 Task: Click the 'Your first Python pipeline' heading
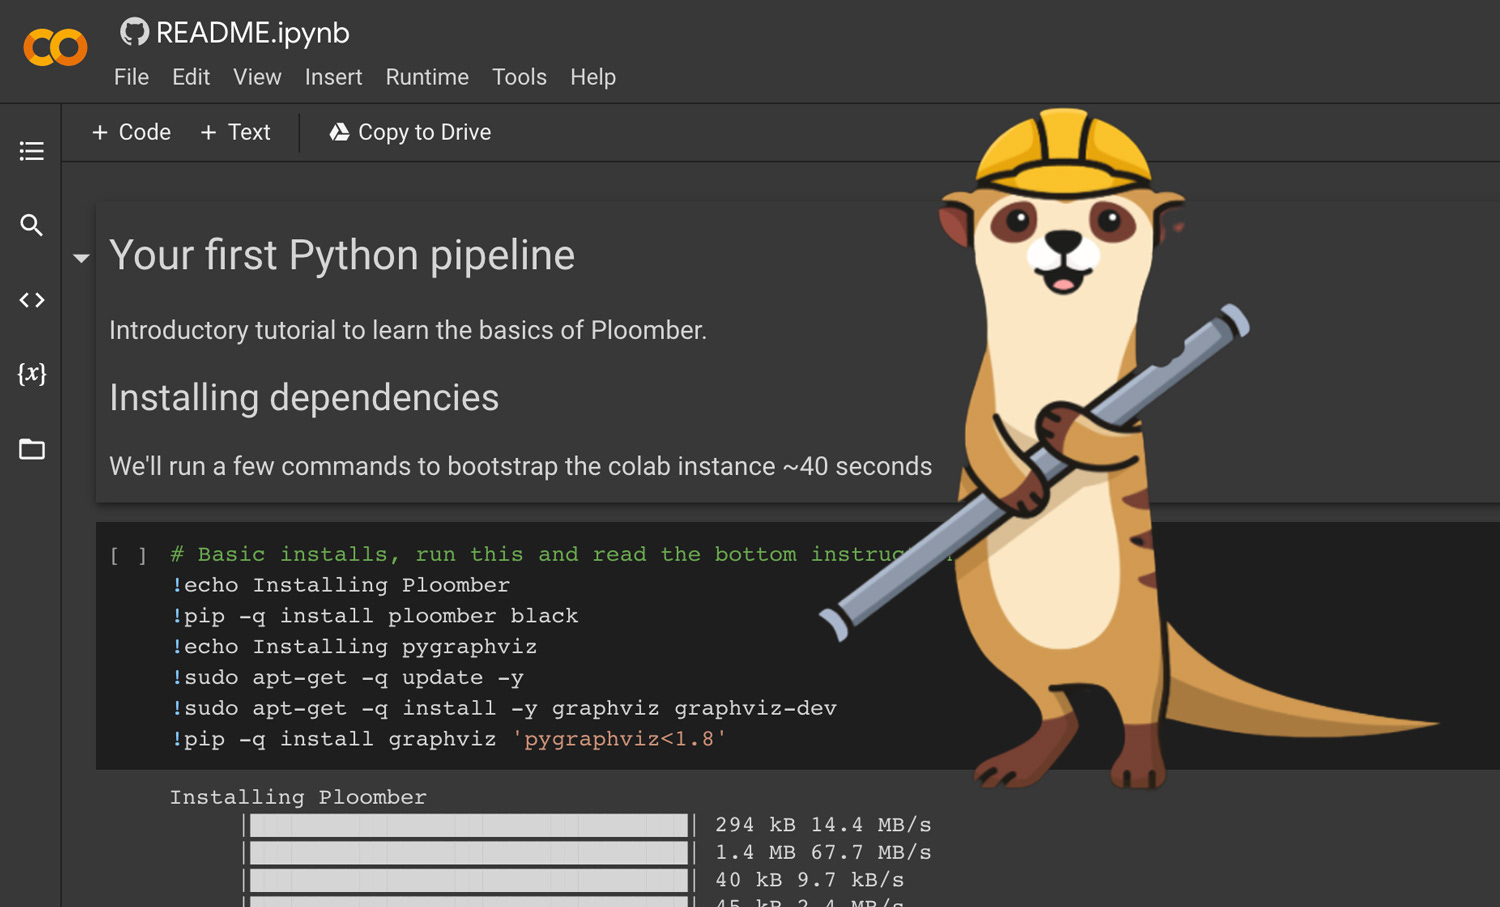click(x=342, y=255)
